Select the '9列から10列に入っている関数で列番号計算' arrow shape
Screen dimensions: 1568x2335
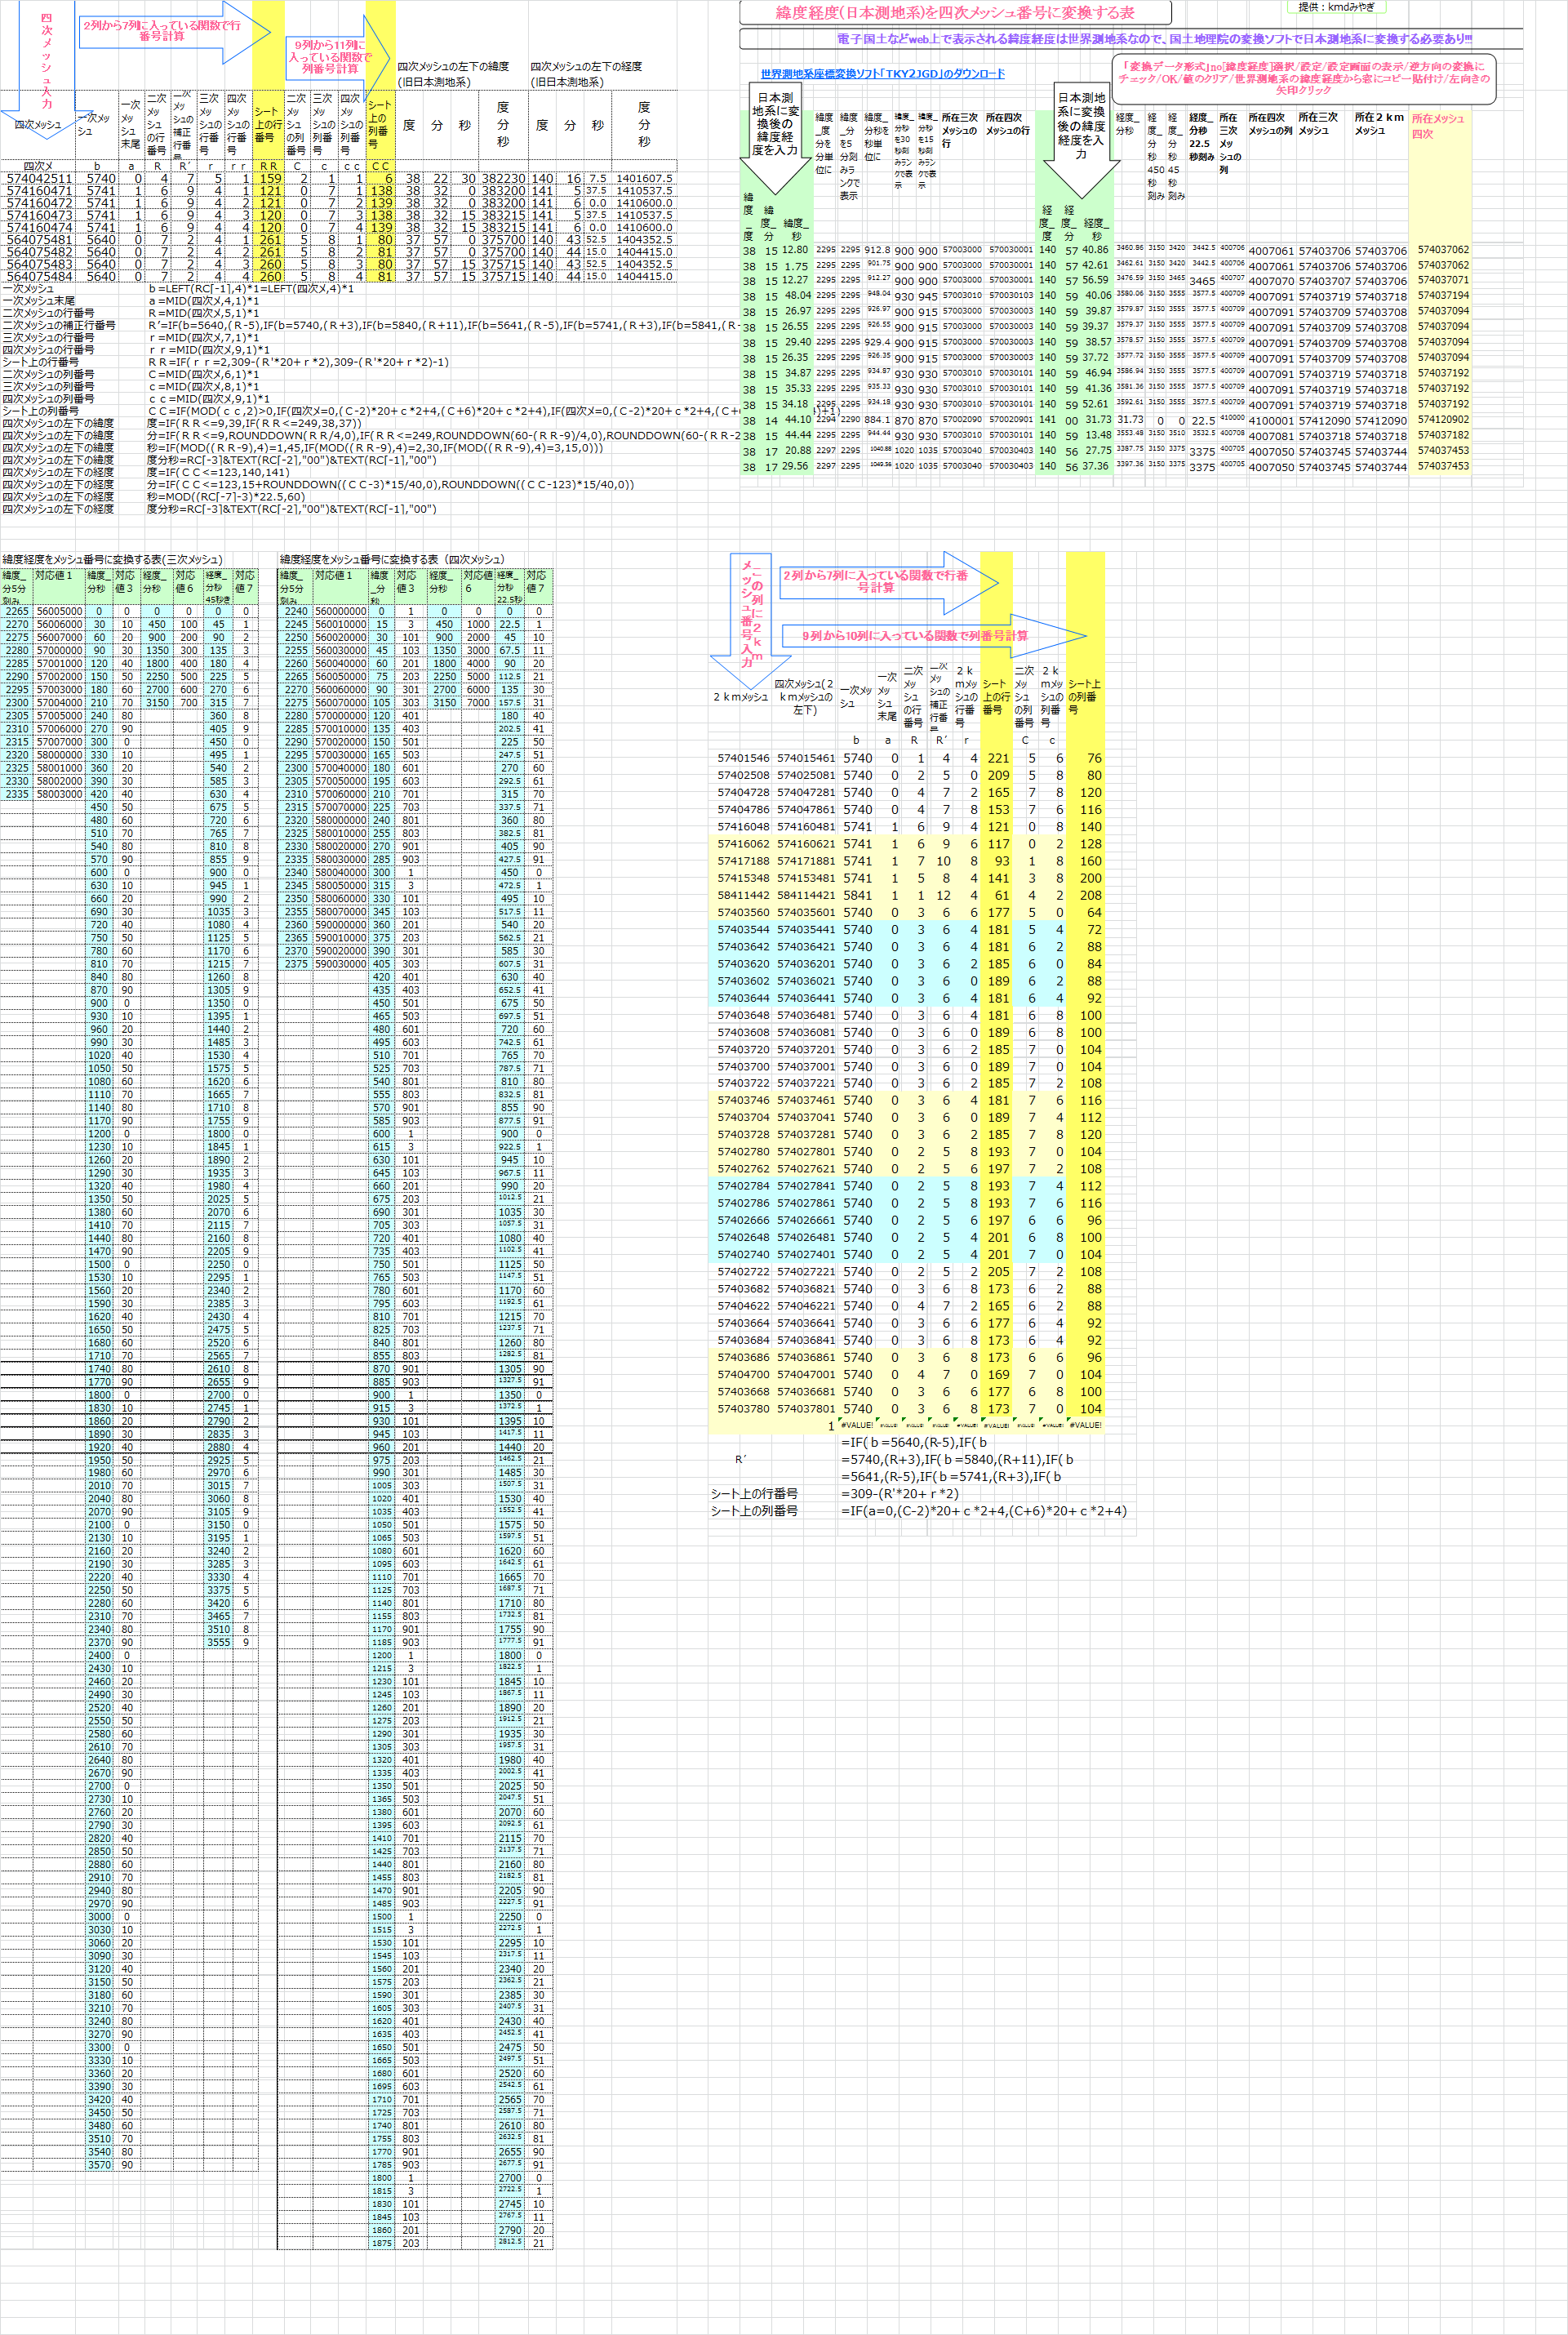click(x=933, y=636)
